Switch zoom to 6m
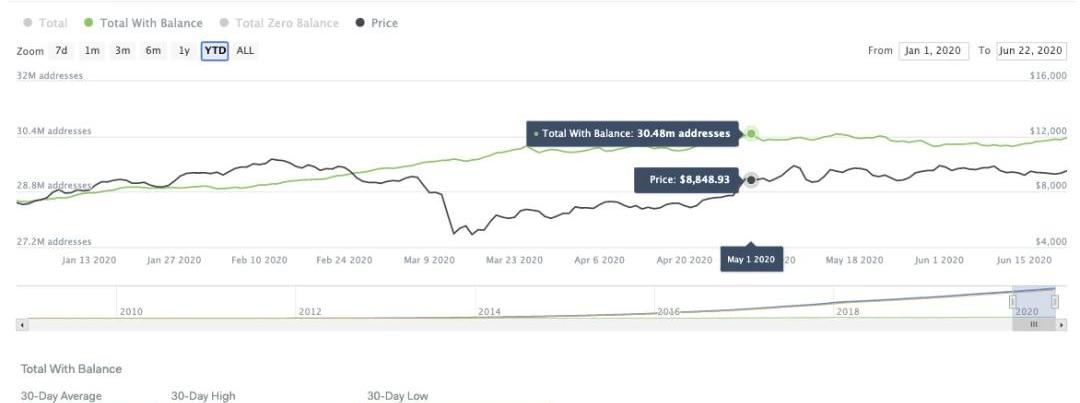Viewport: 1080px width, 403px height. coord(153,50)
